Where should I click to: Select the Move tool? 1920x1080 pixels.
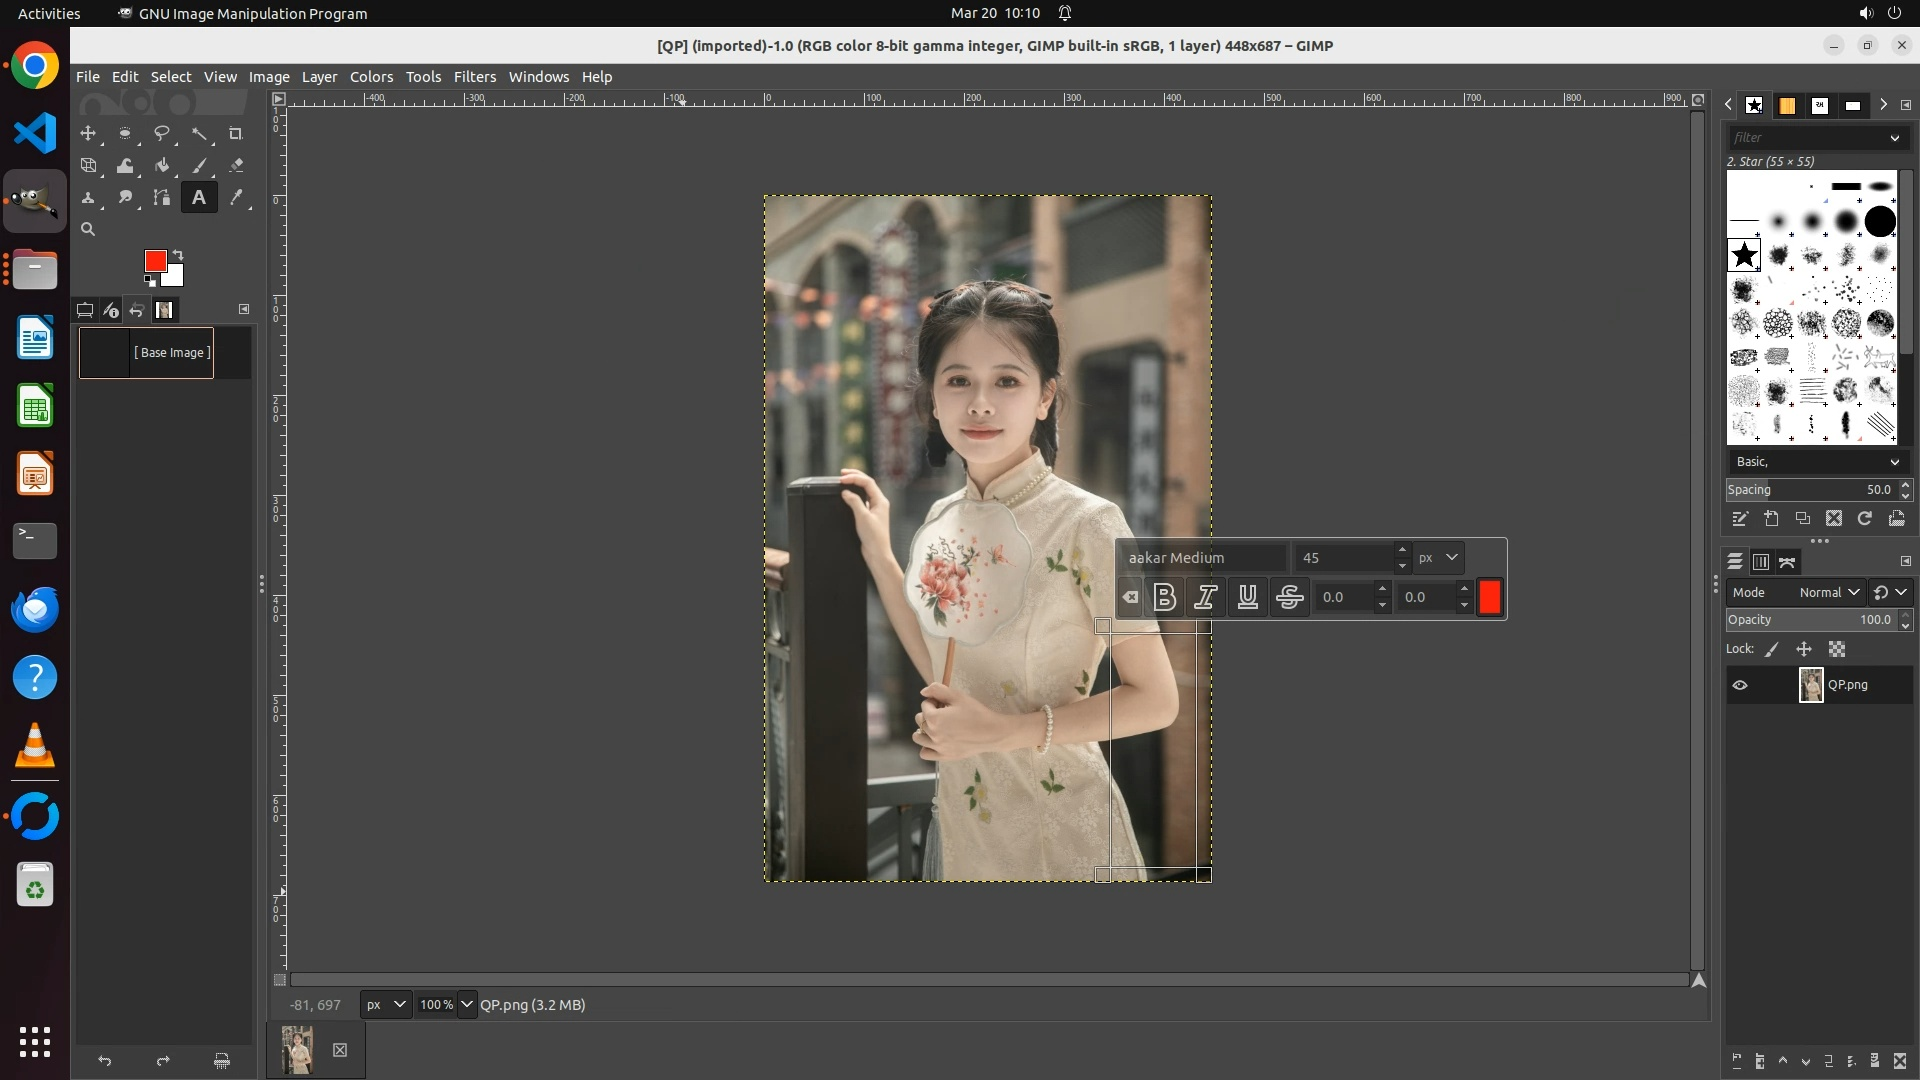click(x=88, y=133)
